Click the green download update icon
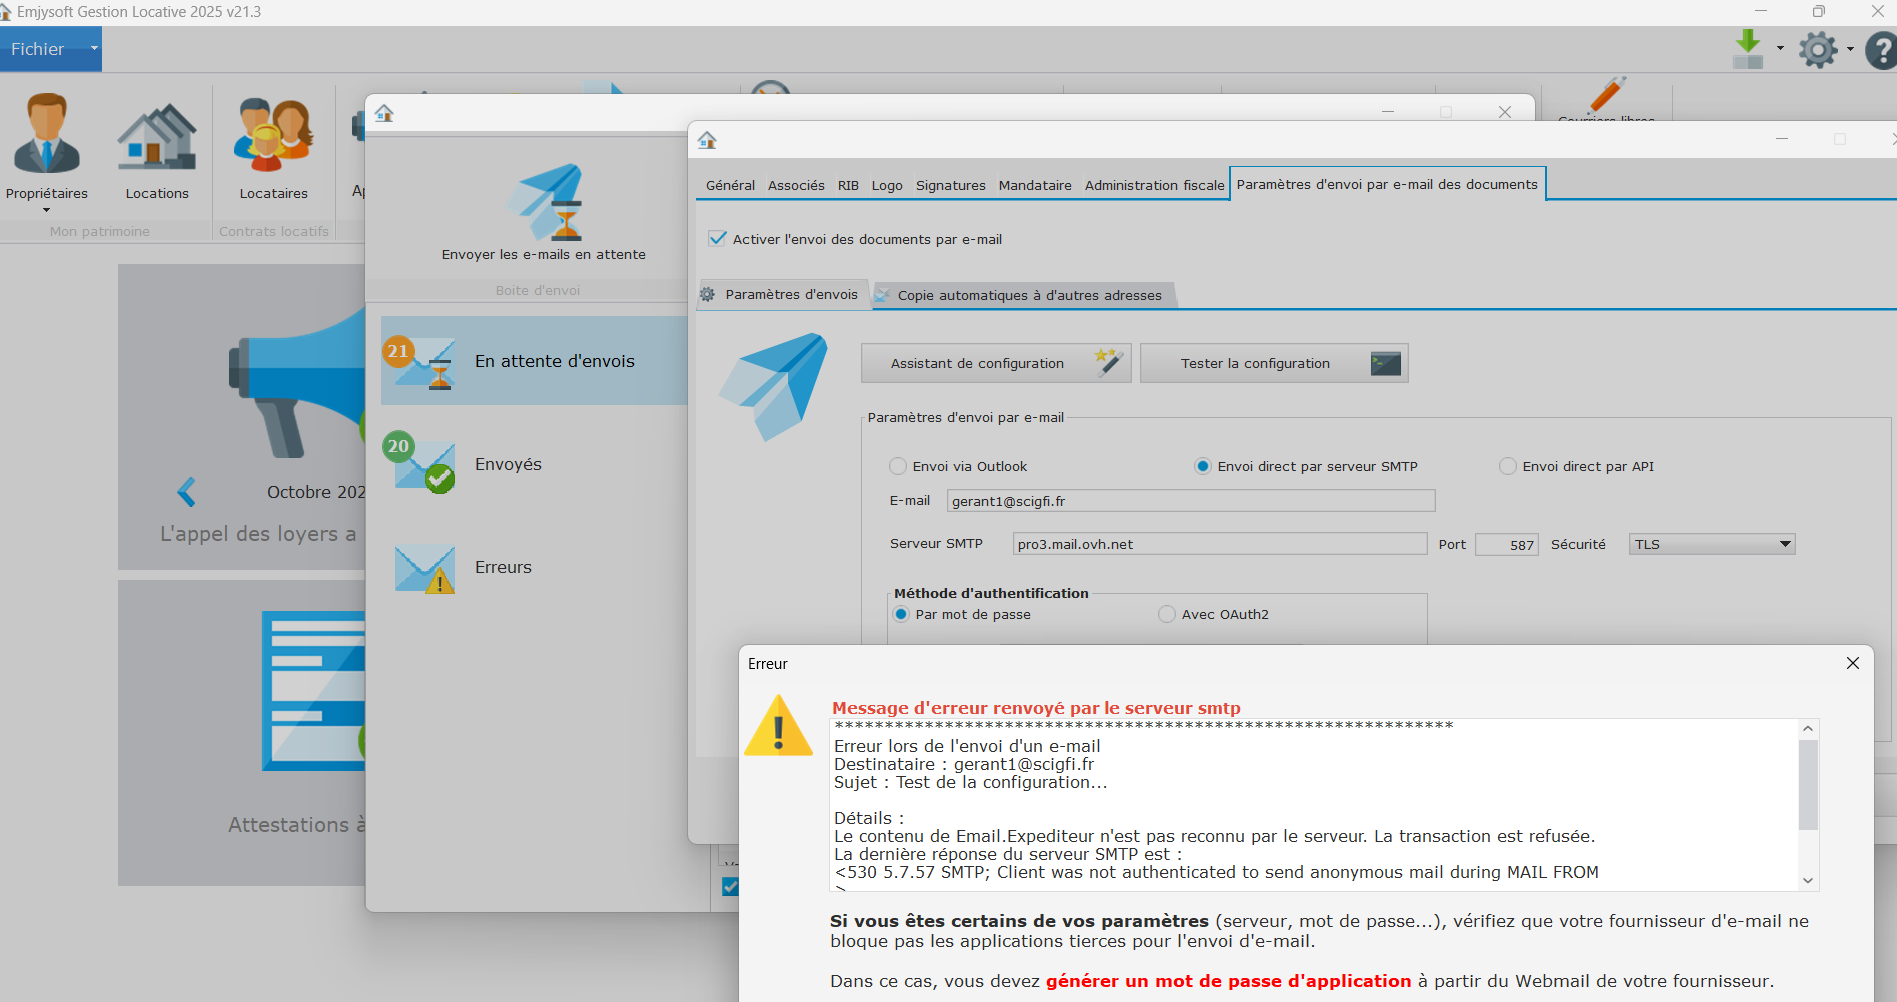This screenshot has height=1002, width=1897. point(1747,48)
